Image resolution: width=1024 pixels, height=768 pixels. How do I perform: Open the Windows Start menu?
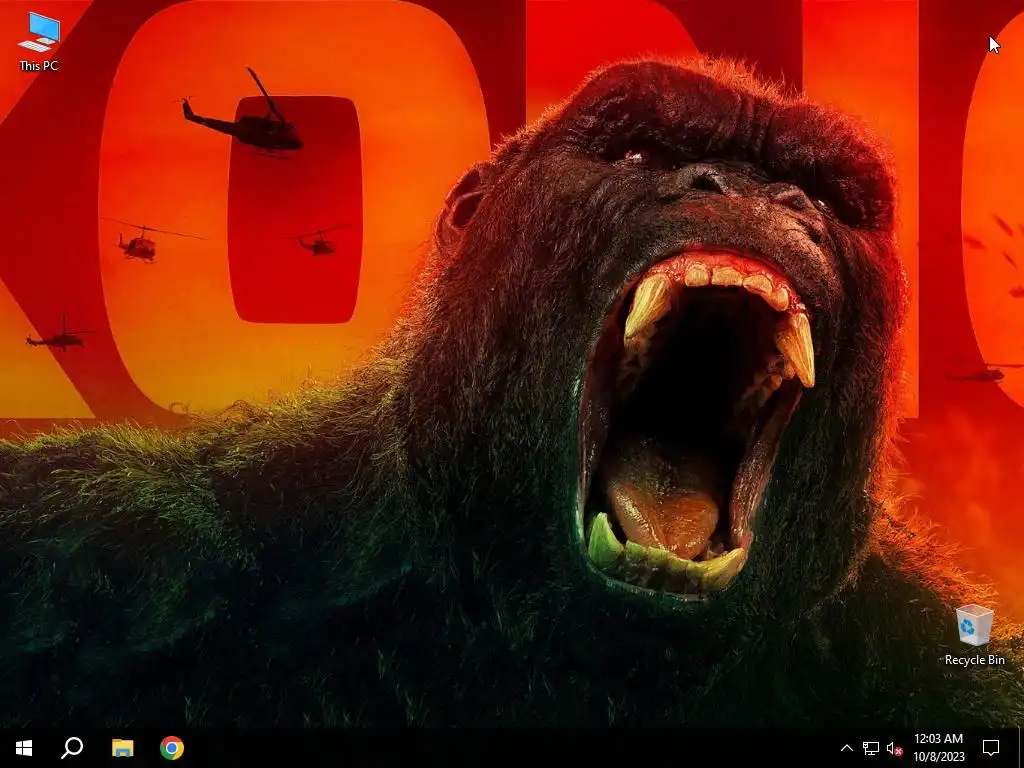tap(24, 748)
